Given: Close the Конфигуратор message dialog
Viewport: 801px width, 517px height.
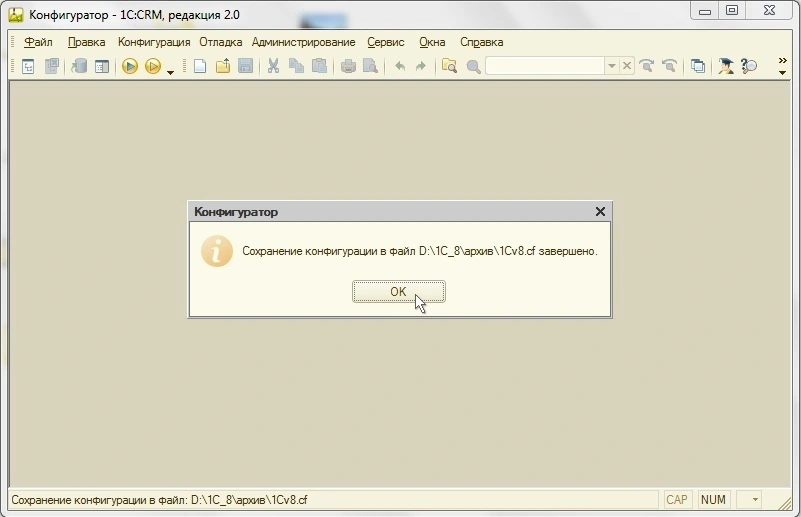Looking at the screenshot, I should (600, 212).
